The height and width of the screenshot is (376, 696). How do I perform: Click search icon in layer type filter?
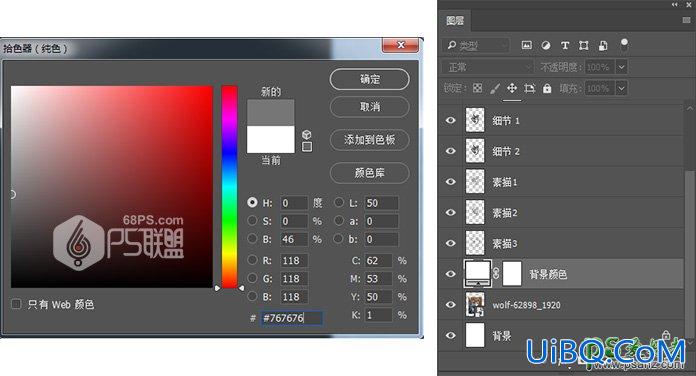452,45
